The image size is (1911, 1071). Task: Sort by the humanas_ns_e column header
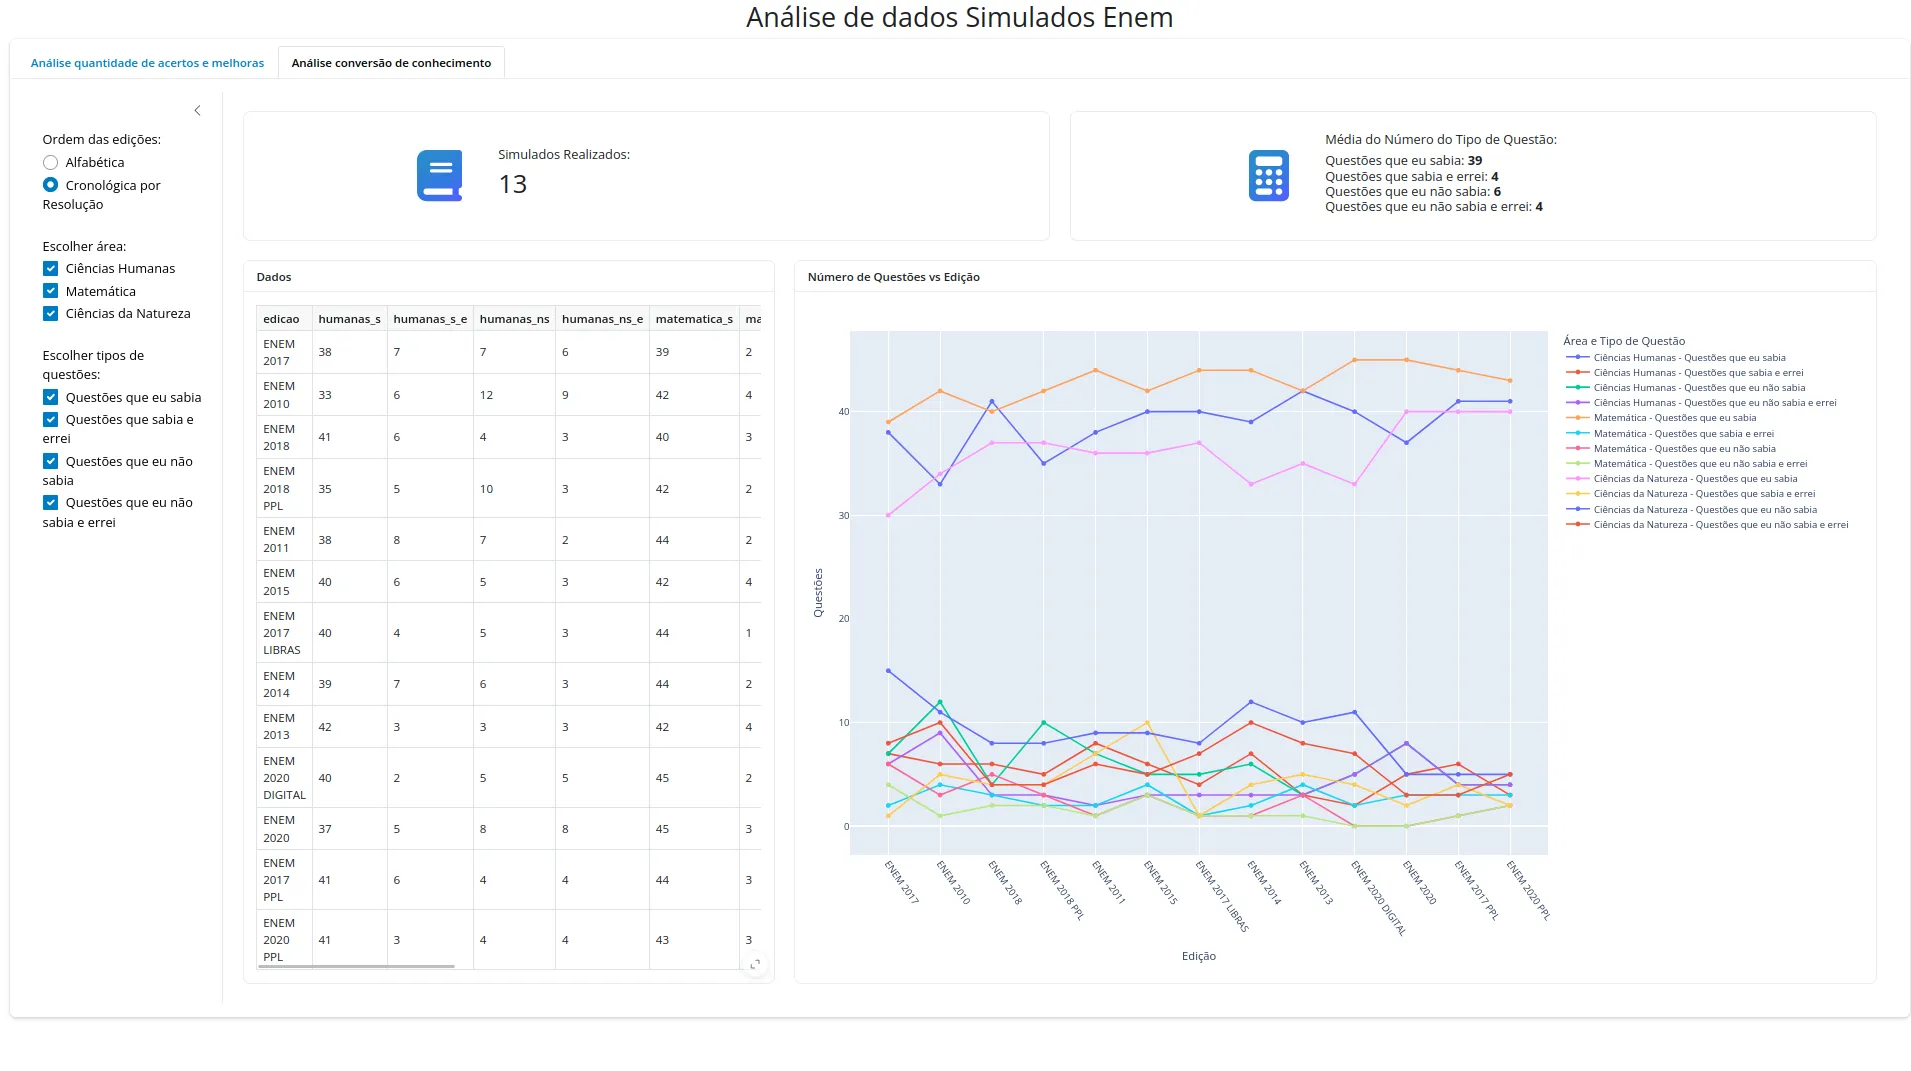[602, 319]
